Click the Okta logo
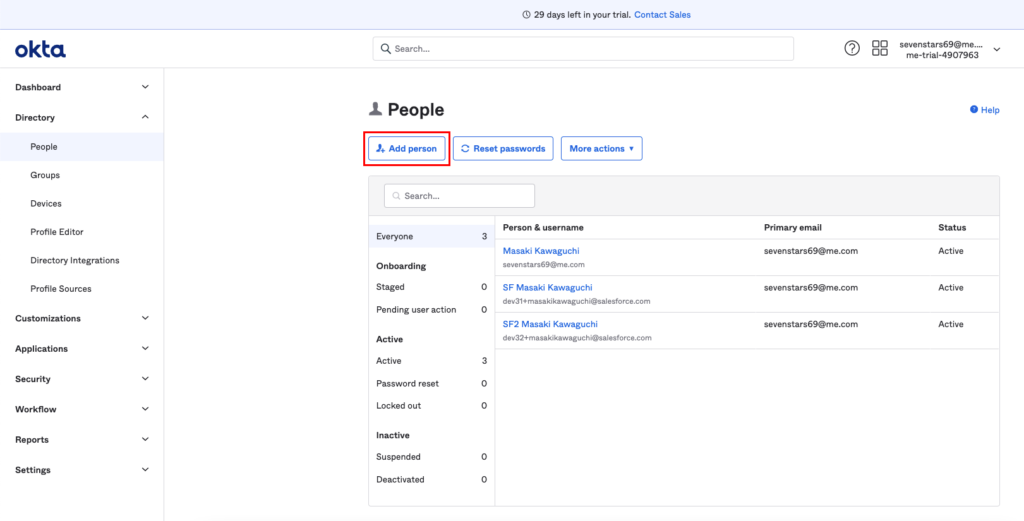This screenshot has height=521, width=1024. [40, 49]
